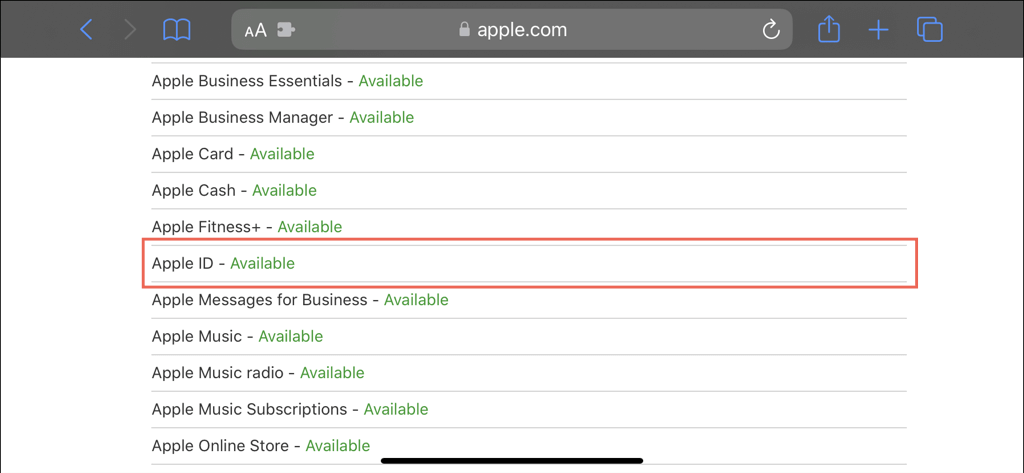Screen dimensions: 1024x473
Task: Go back to the previous page
Action: pyautogui.click(x=86, y=30)
